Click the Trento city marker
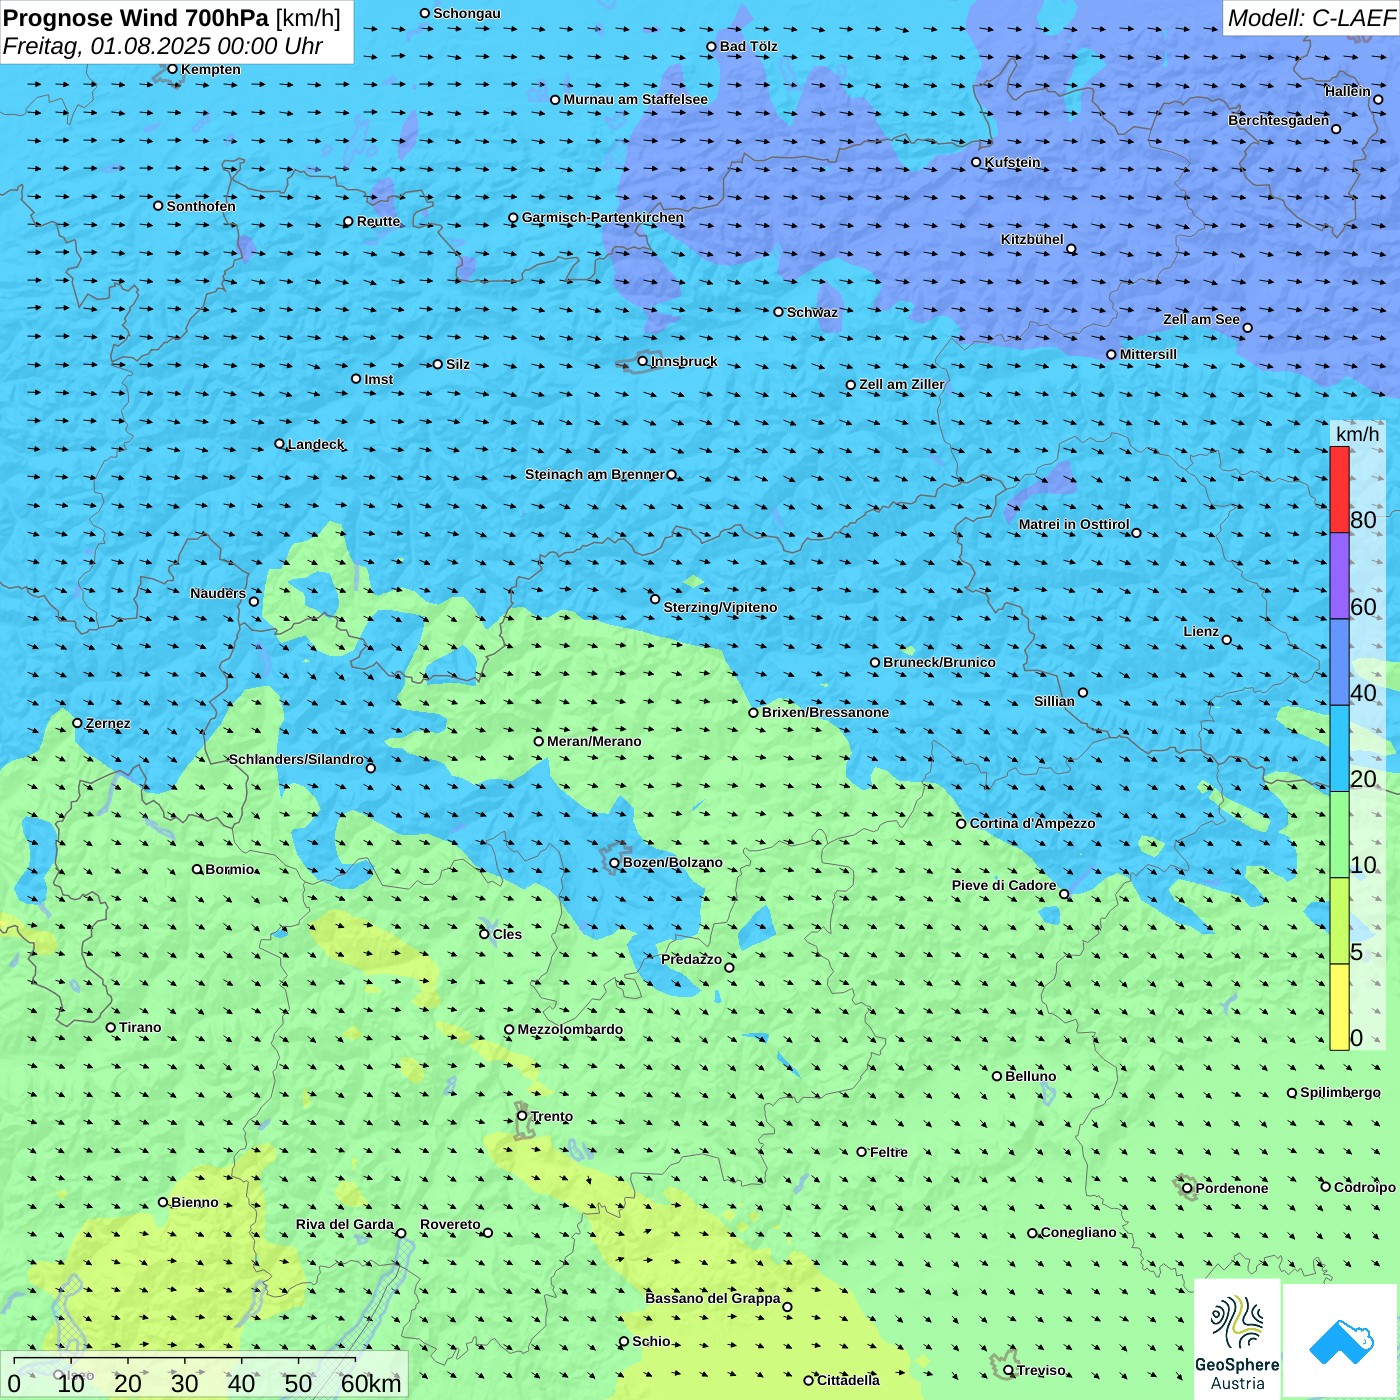1400x1400 pixels. [522, 1116]
